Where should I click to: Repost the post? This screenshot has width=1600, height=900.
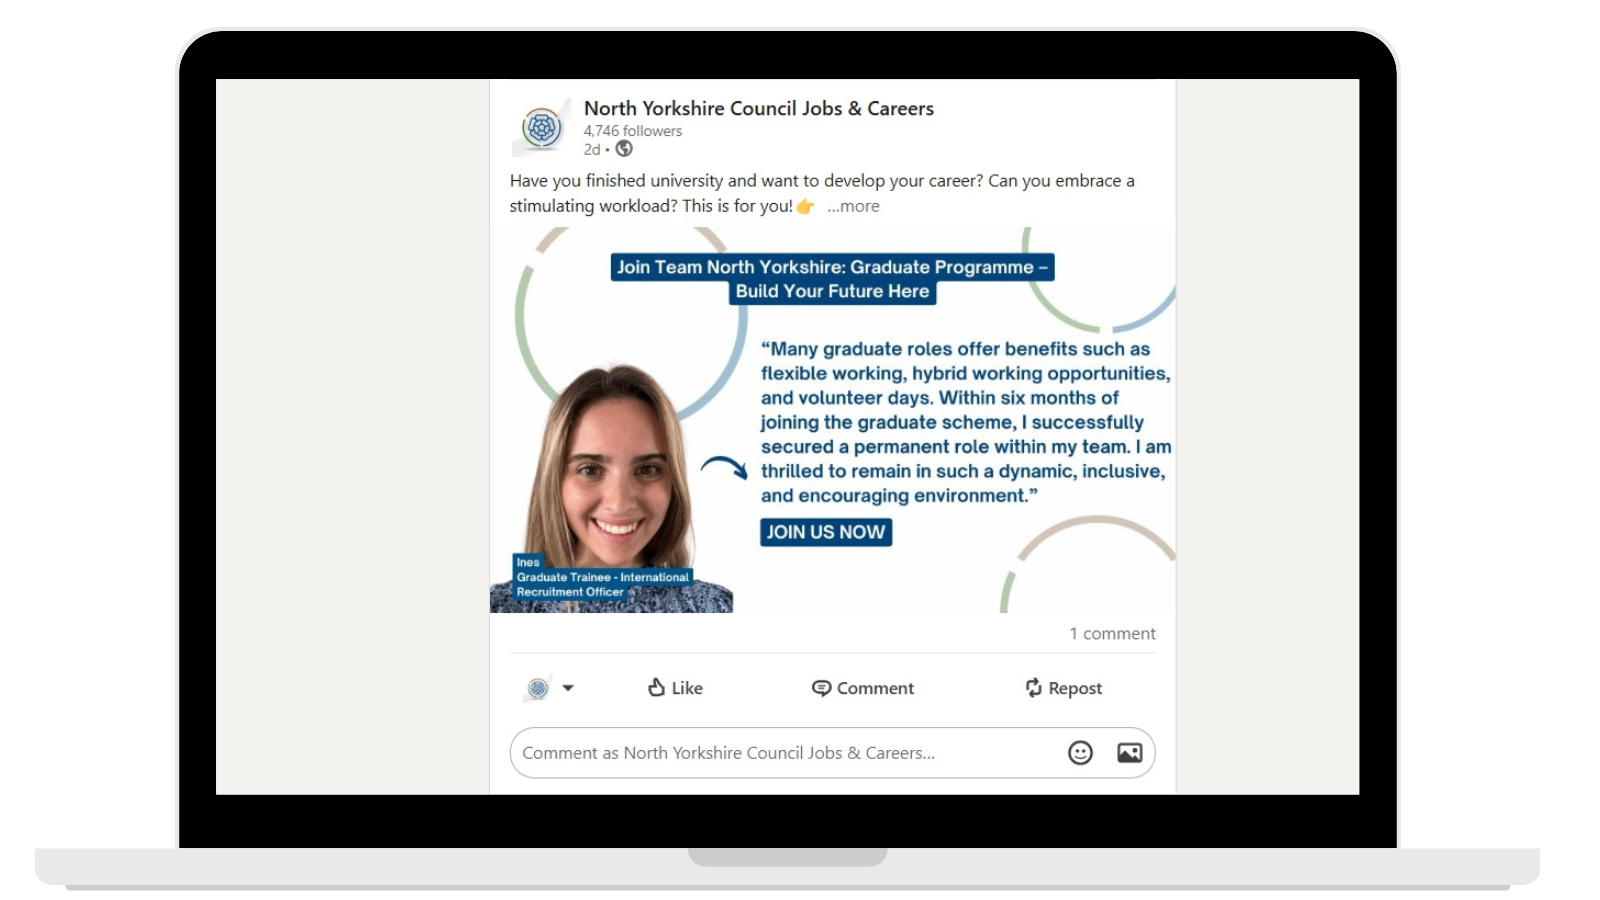pyautogui.click(x=1063, y=688)
